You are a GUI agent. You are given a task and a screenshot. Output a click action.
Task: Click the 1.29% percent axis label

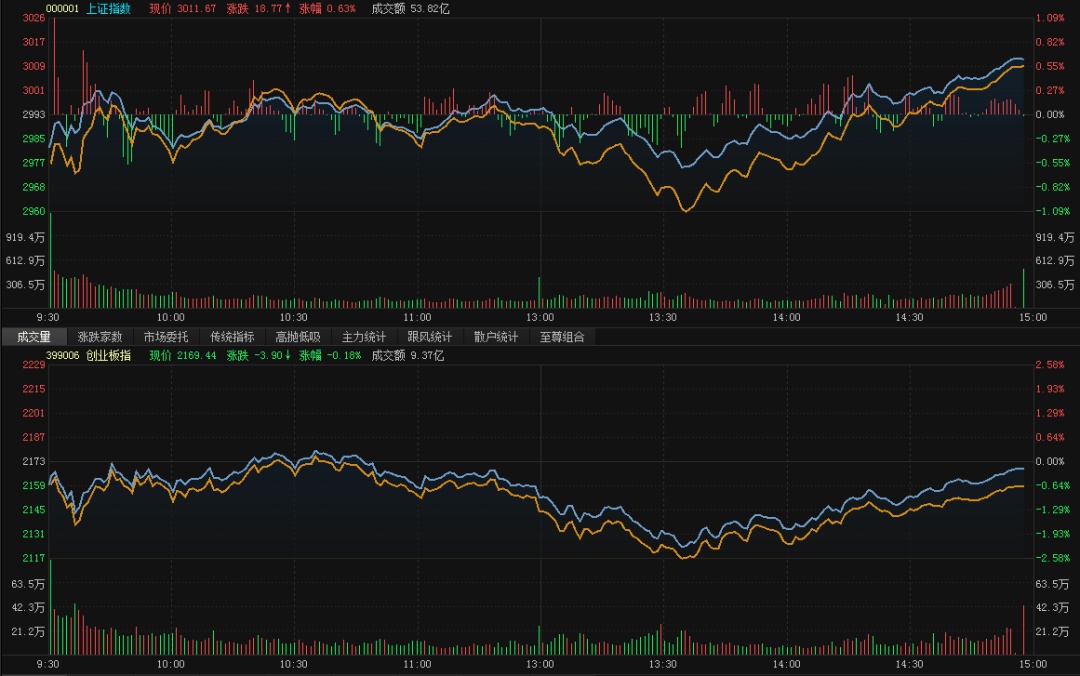pyautogui.click(x=1050, y=413)
